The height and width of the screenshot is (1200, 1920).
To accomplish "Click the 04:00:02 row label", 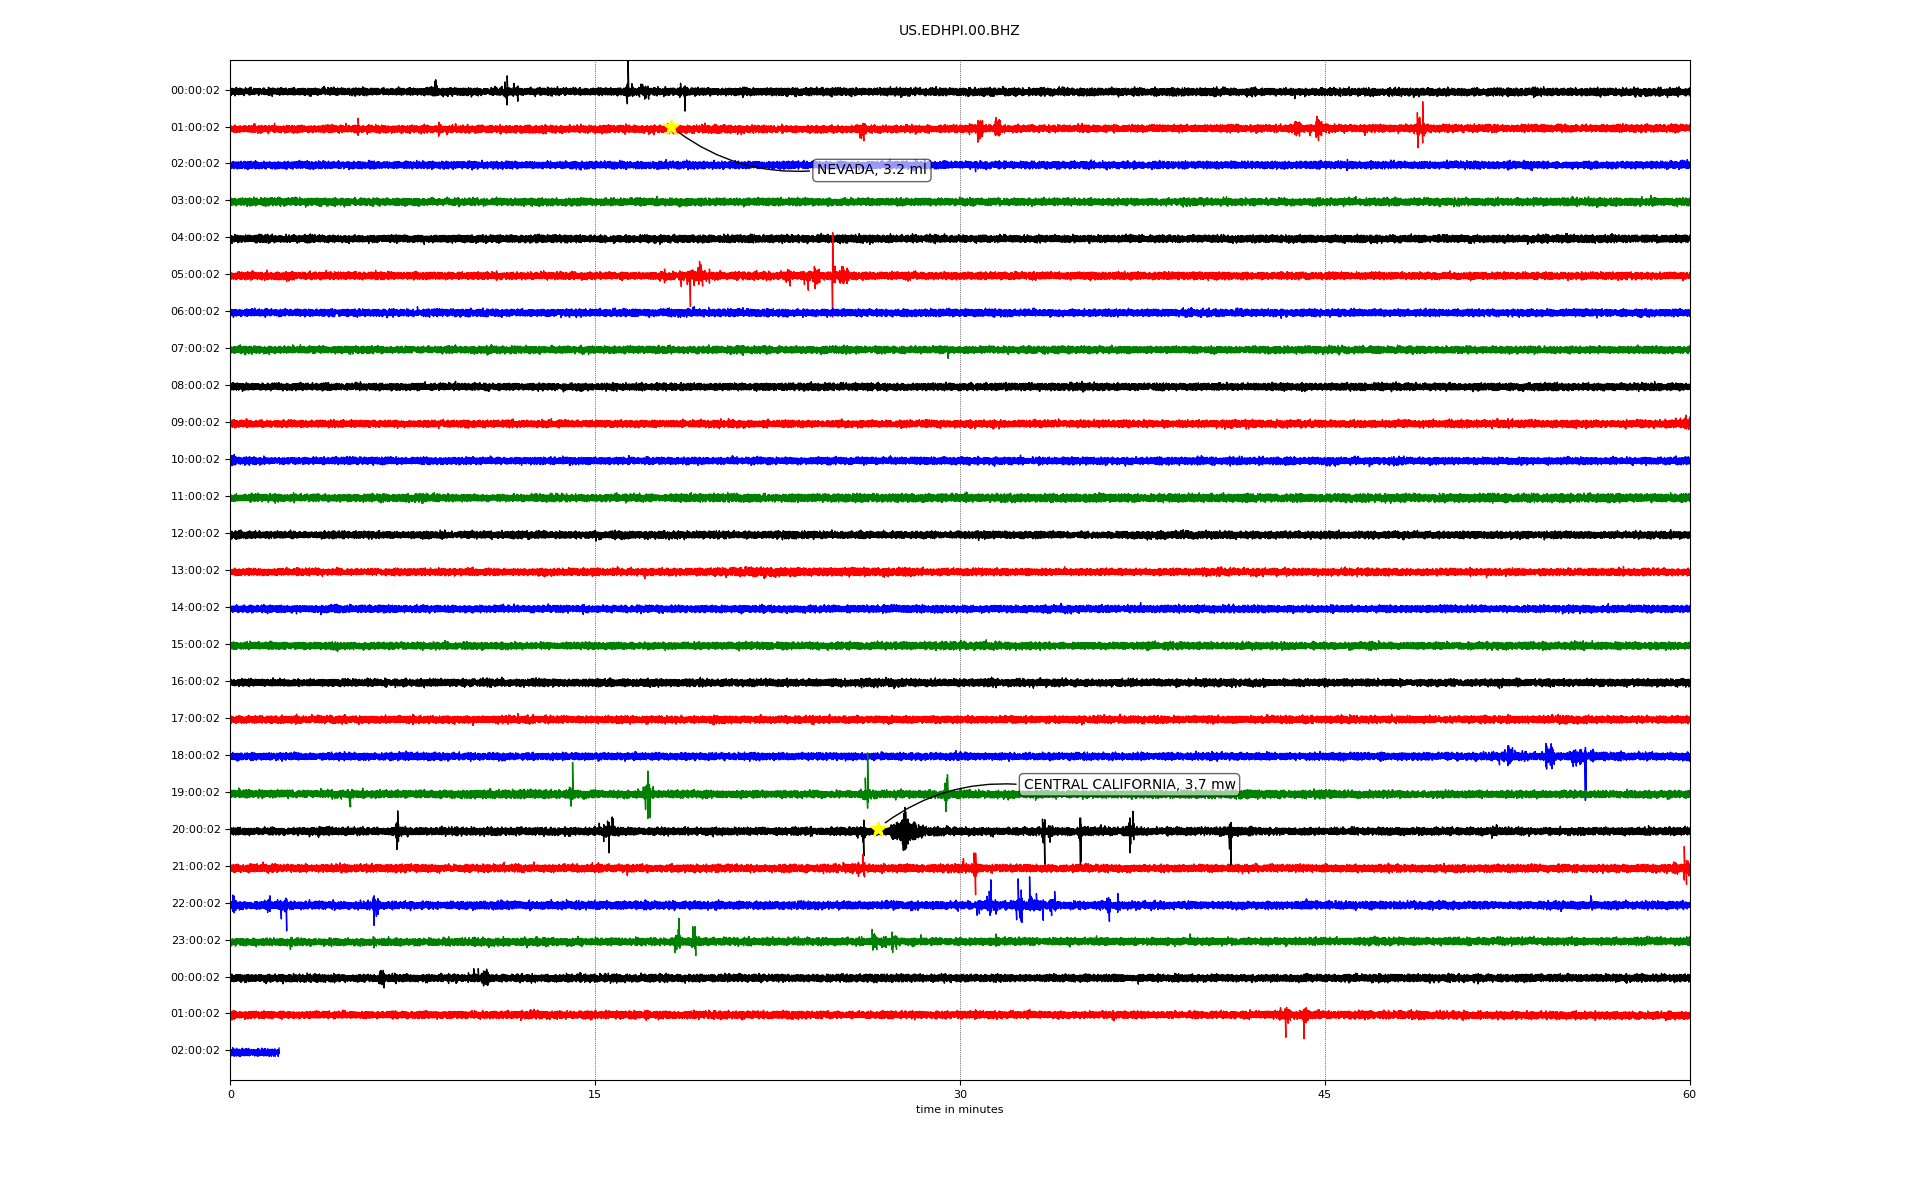I will 195,238.
